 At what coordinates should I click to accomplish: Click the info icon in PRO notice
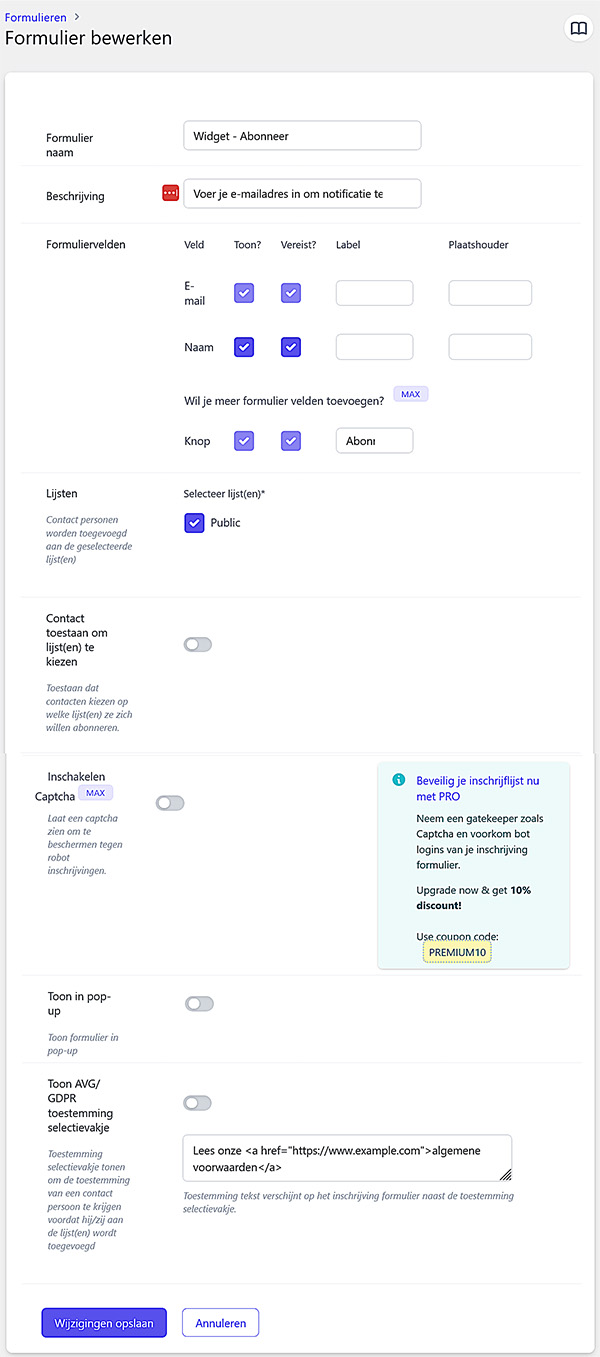point(398,780)
